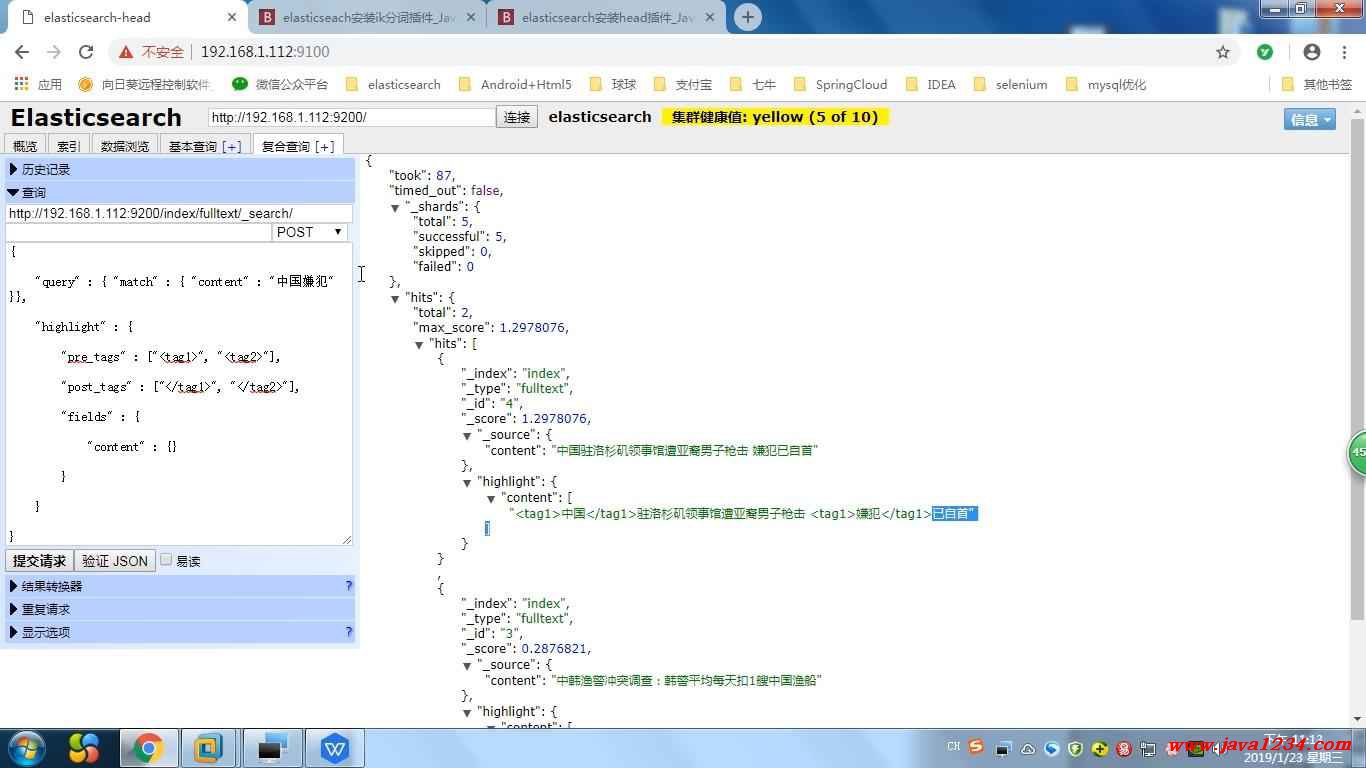Switch to the 索引 tab

click(x=69, y=146)
